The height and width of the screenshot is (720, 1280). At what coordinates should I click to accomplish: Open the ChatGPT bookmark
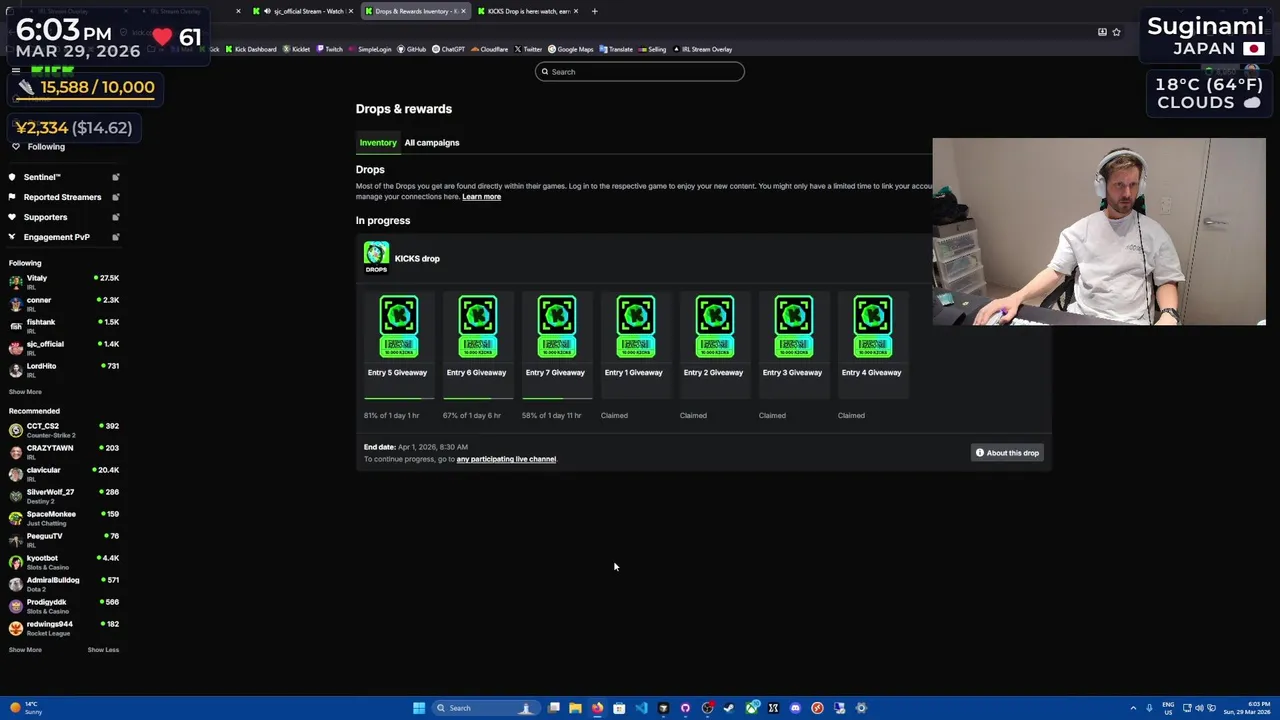click(x=449, y=49)
